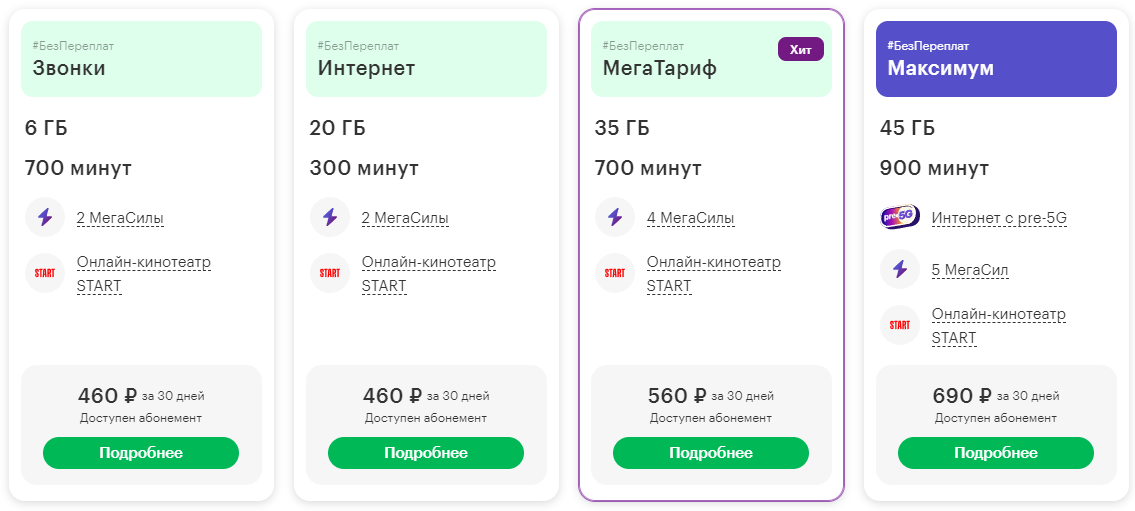Click the lightning MegaSily icon in the Звонки card

point(45,217)
